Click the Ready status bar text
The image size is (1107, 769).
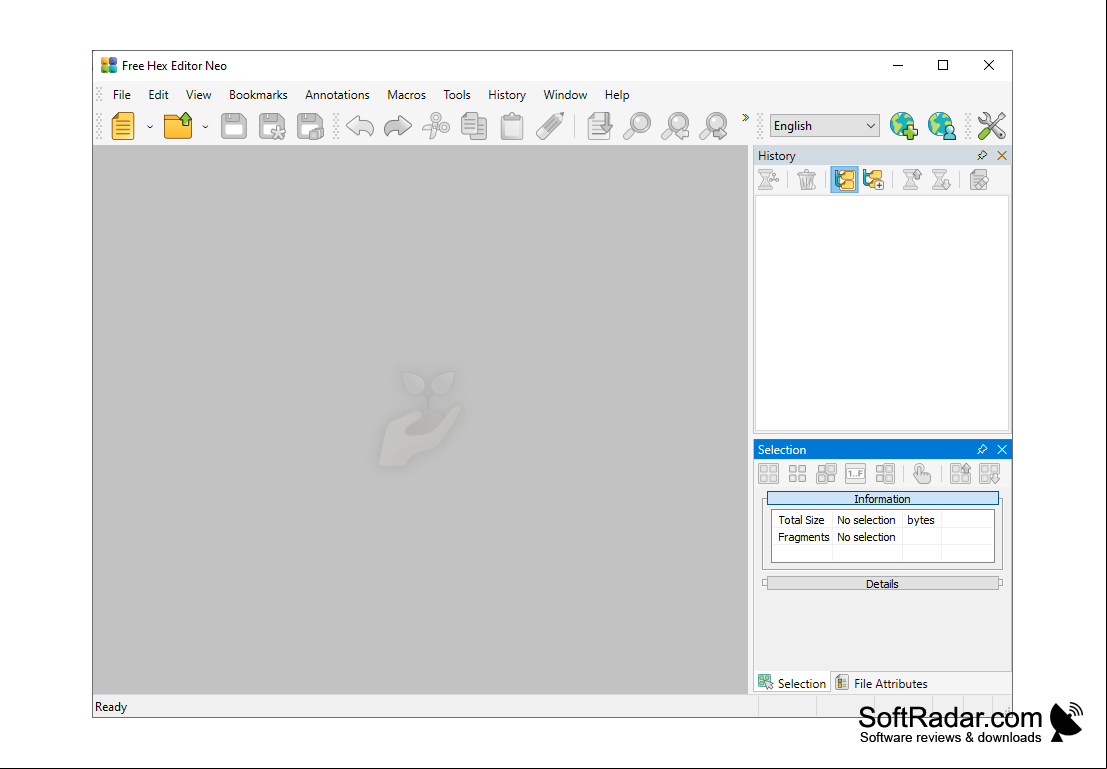pos(111,707)
